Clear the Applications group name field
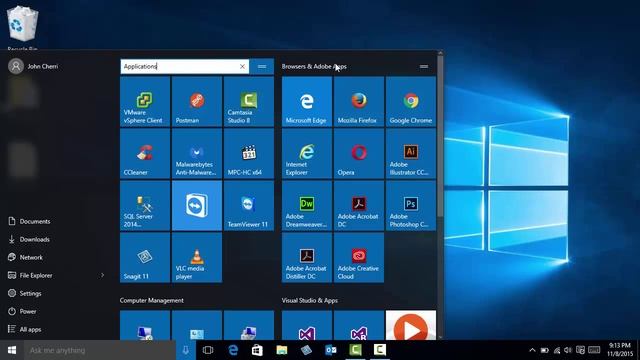The image size is (640, 360). 242,67
